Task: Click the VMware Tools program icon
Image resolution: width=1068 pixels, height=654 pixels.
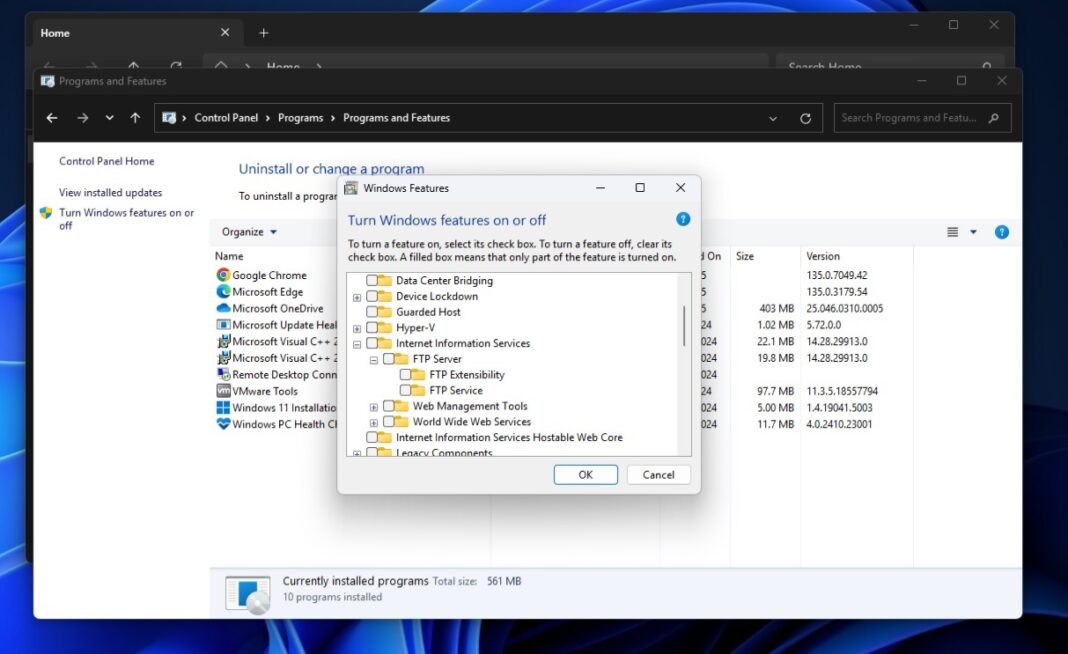Action: click(221, 389)
